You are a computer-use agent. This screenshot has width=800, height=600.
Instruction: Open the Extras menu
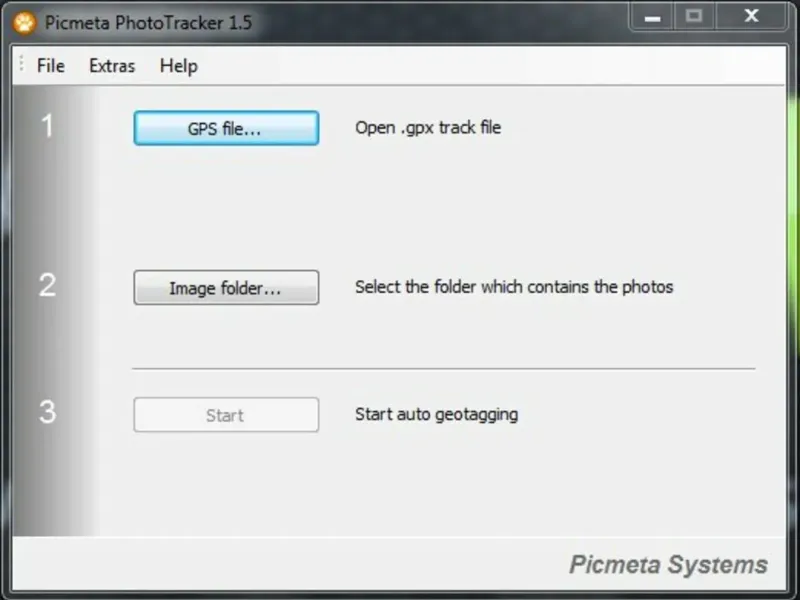point(112,66)
